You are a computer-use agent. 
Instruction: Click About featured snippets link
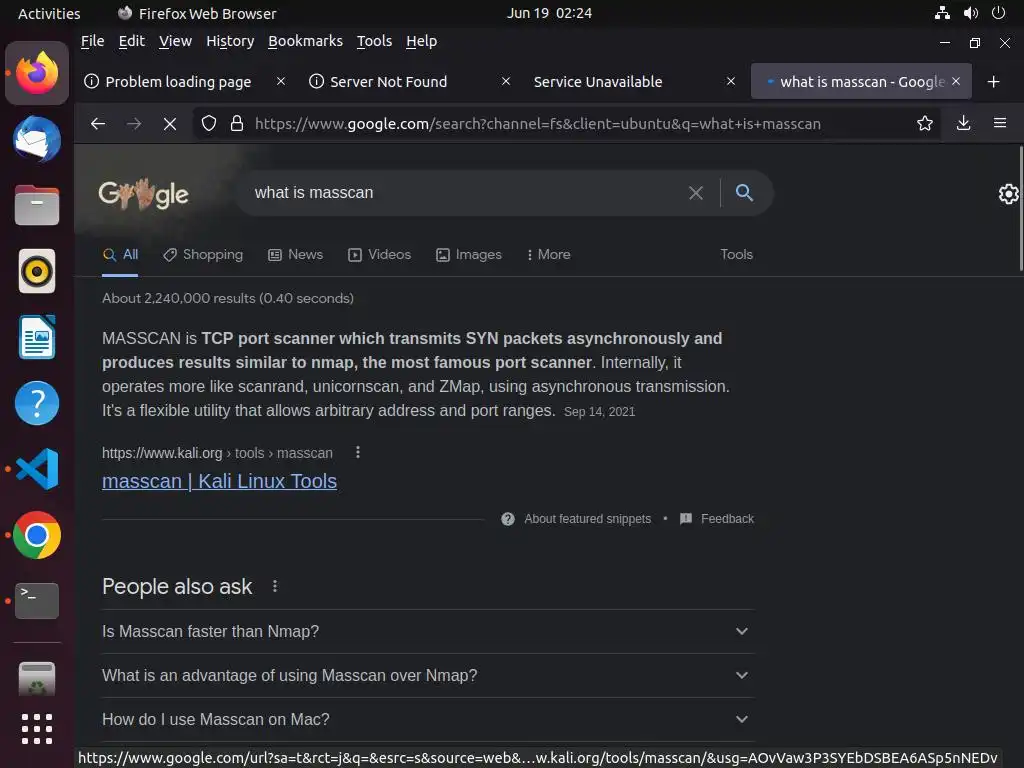click(587, 519)
